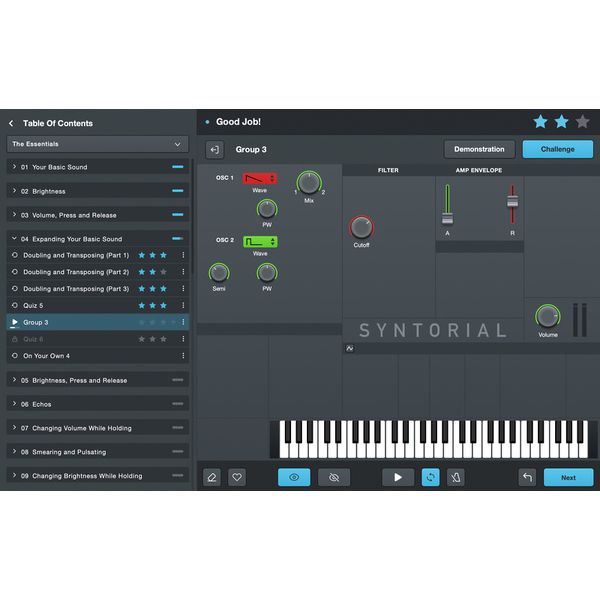The height and width of the screenshot is (600, 600).
Task: Click the undo back arrow button
Action: coord(527,477)
